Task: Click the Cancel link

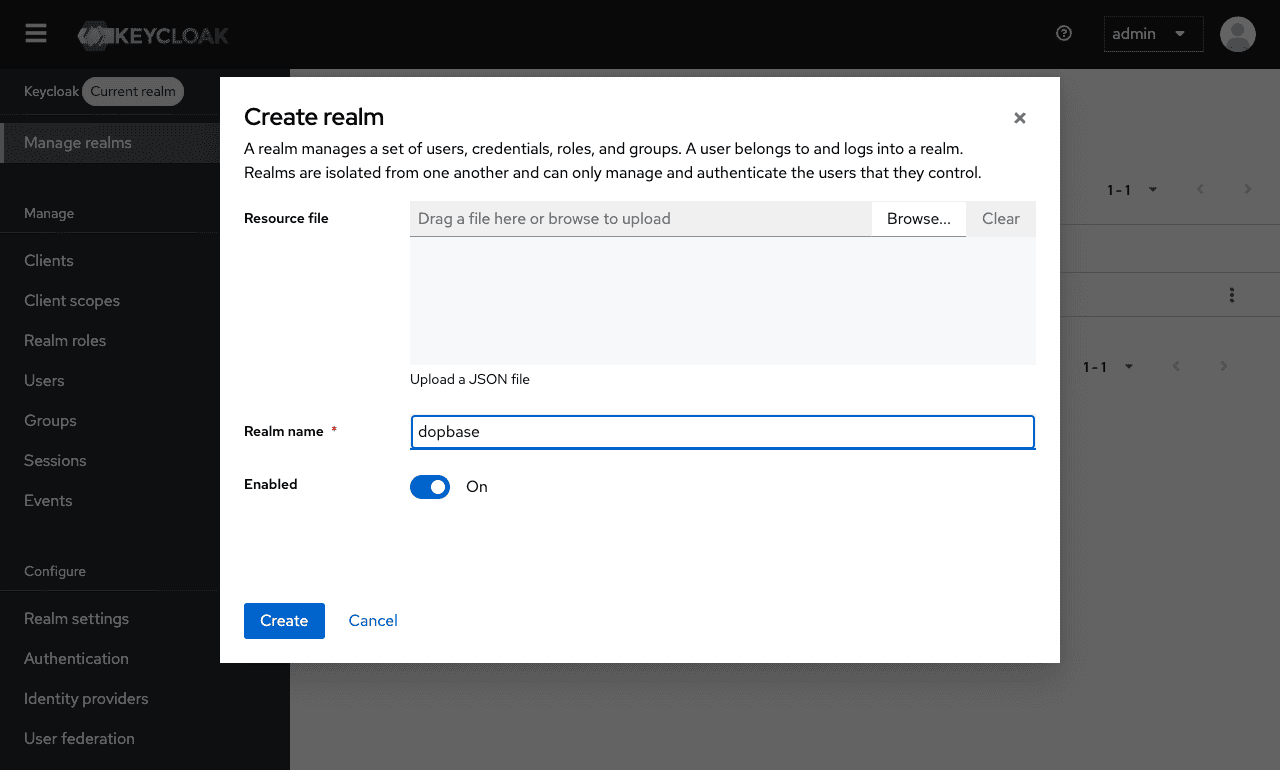Action: (x=373, y=621)
